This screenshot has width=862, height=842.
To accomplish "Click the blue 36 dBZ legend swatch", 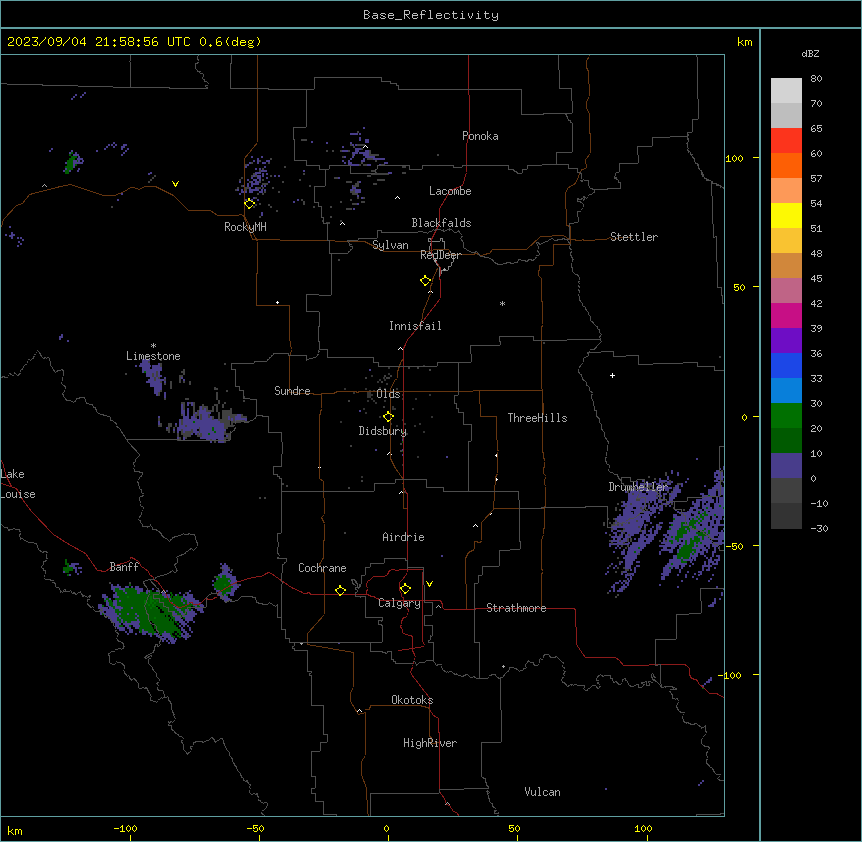I will tap(786, 365).
